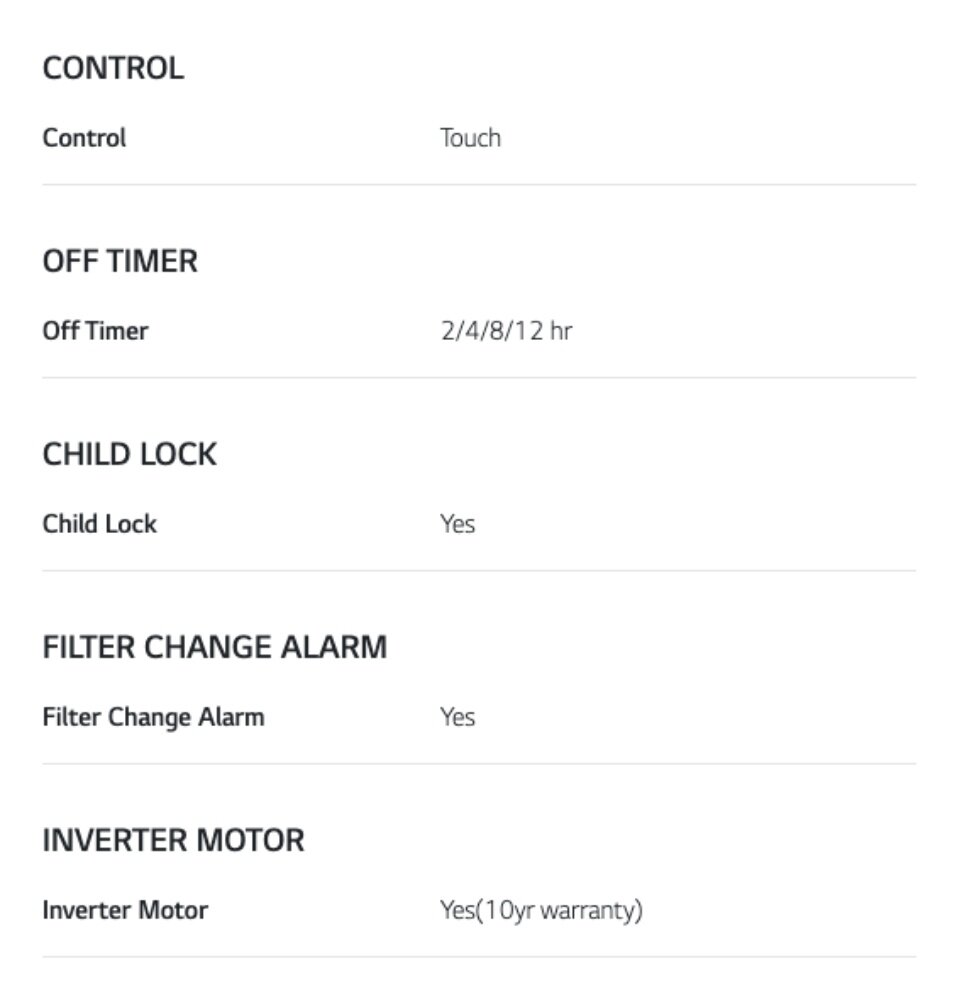Click the divider under the Inverter Motor row
Screen dimensions: 960x1000
coord(478,957)
